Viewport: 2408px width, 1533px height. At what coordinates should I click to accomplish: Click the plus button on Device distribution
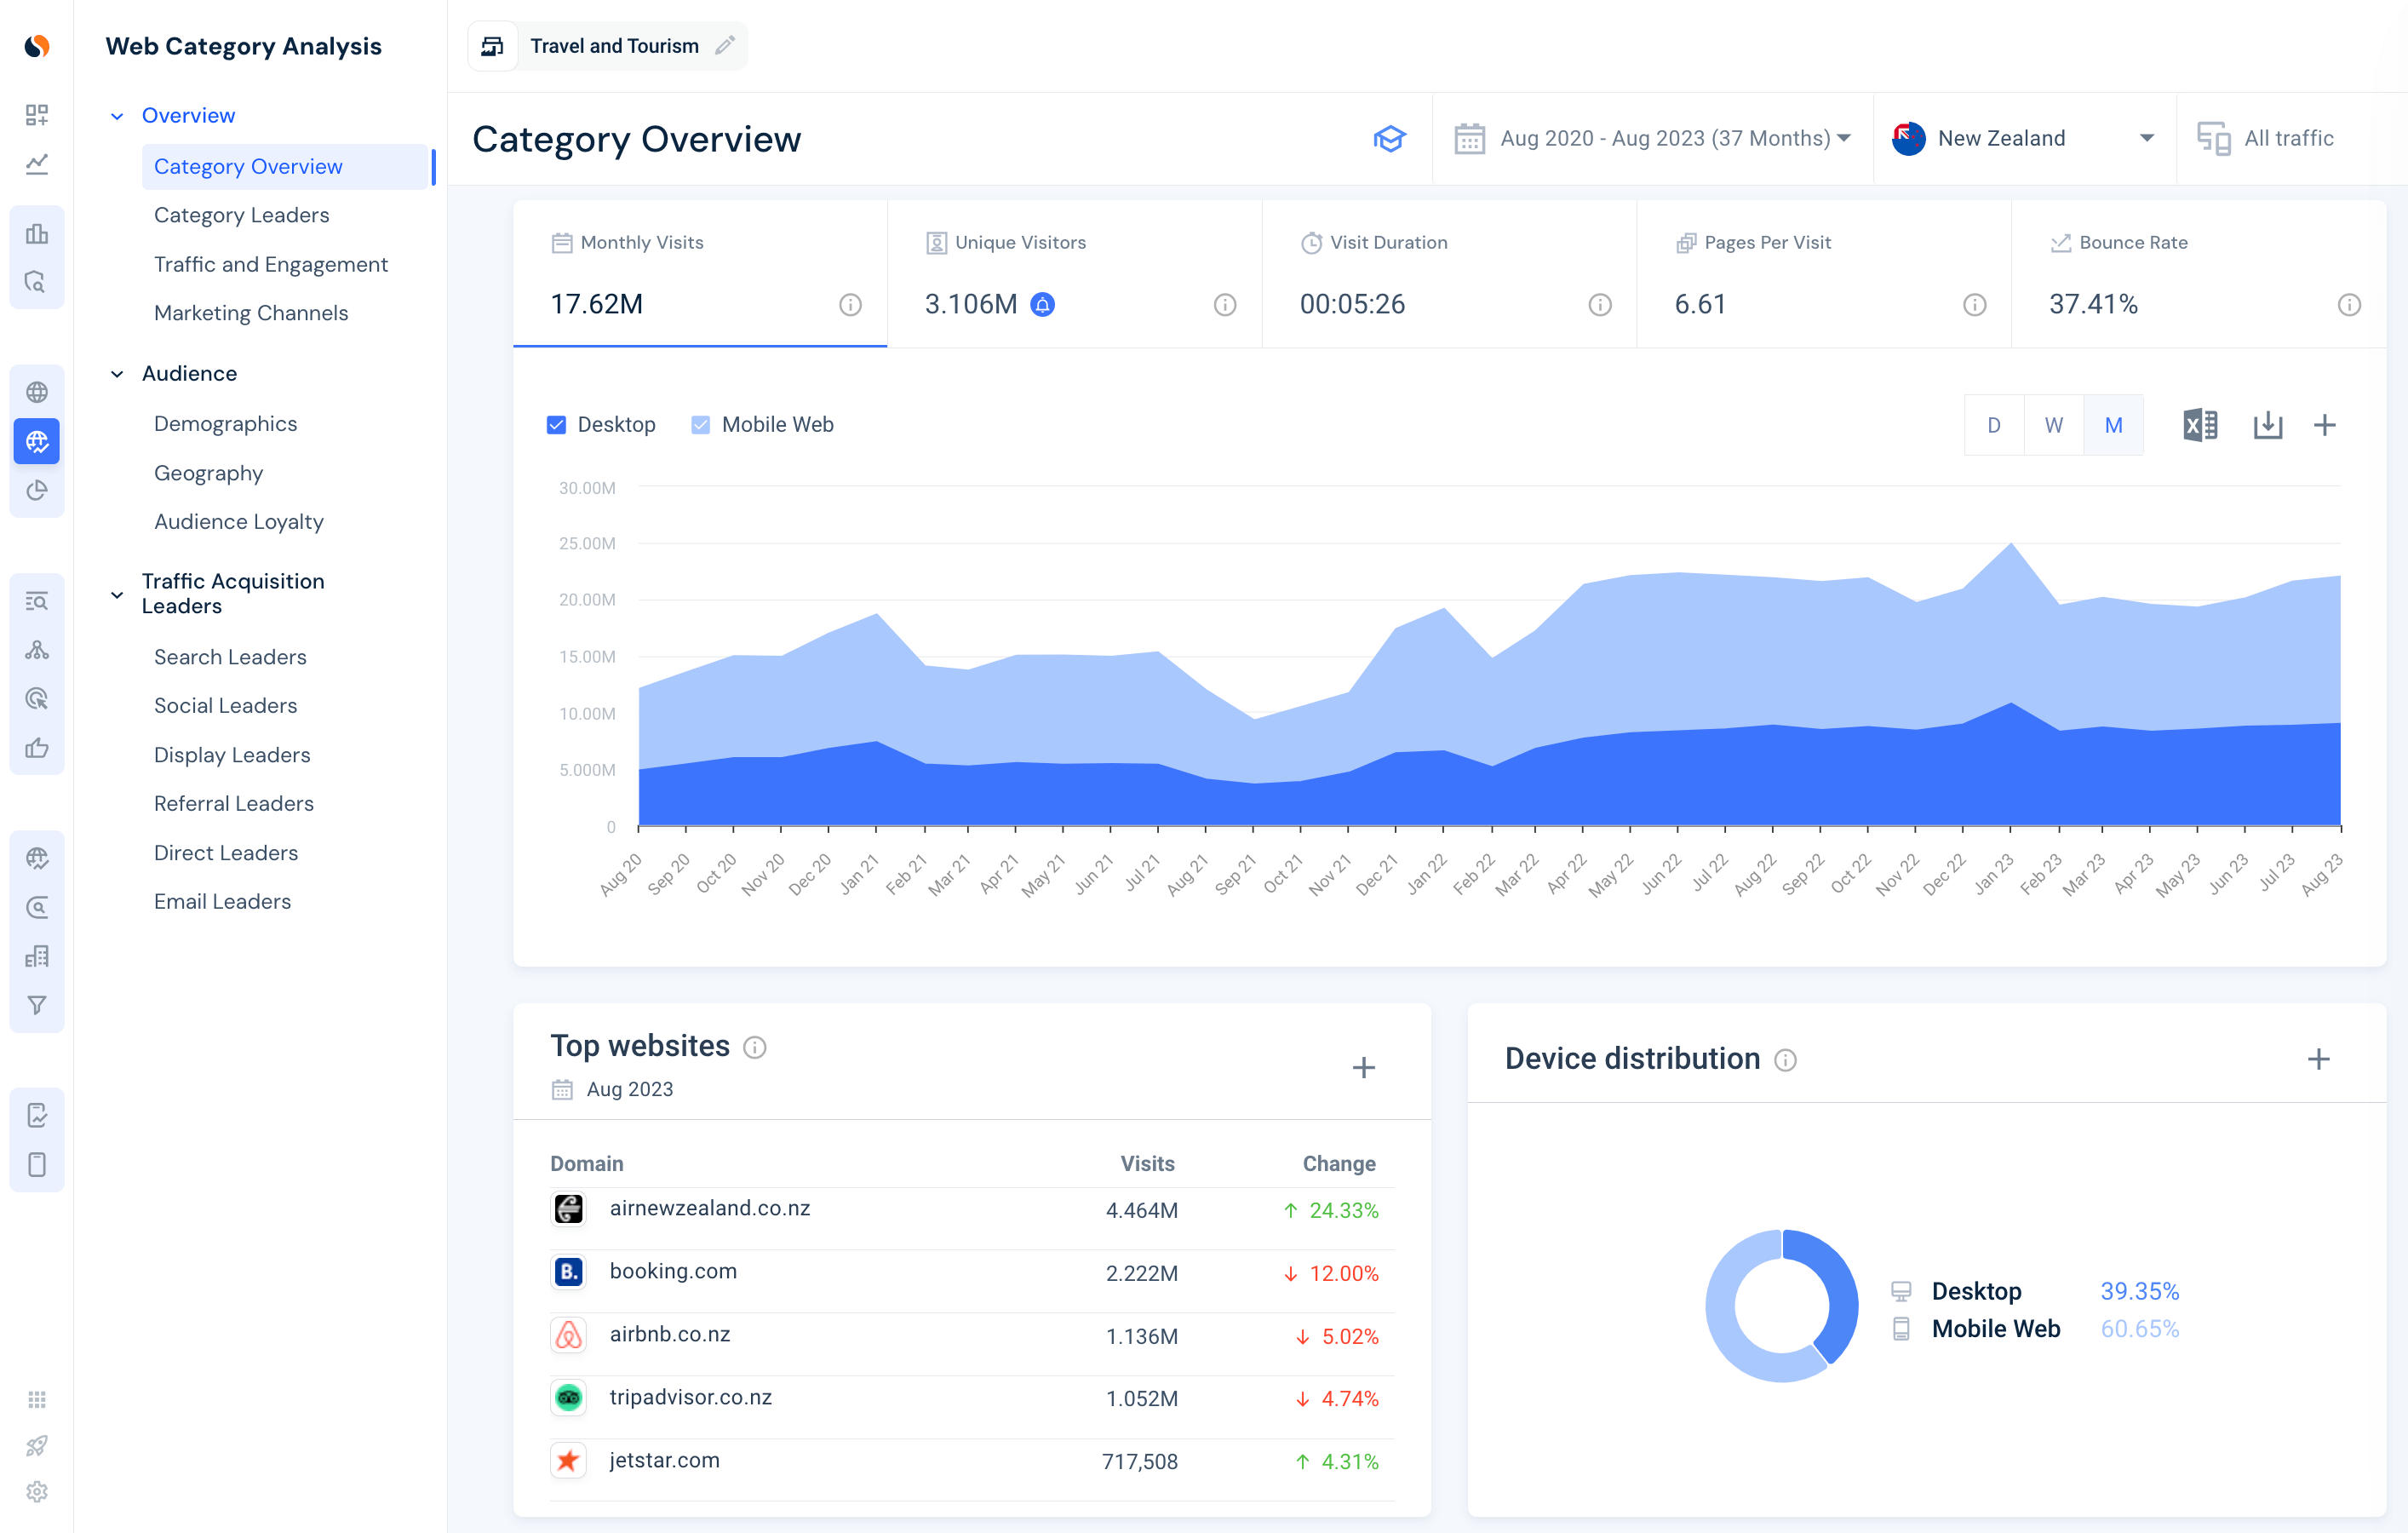[2318, 1059]
